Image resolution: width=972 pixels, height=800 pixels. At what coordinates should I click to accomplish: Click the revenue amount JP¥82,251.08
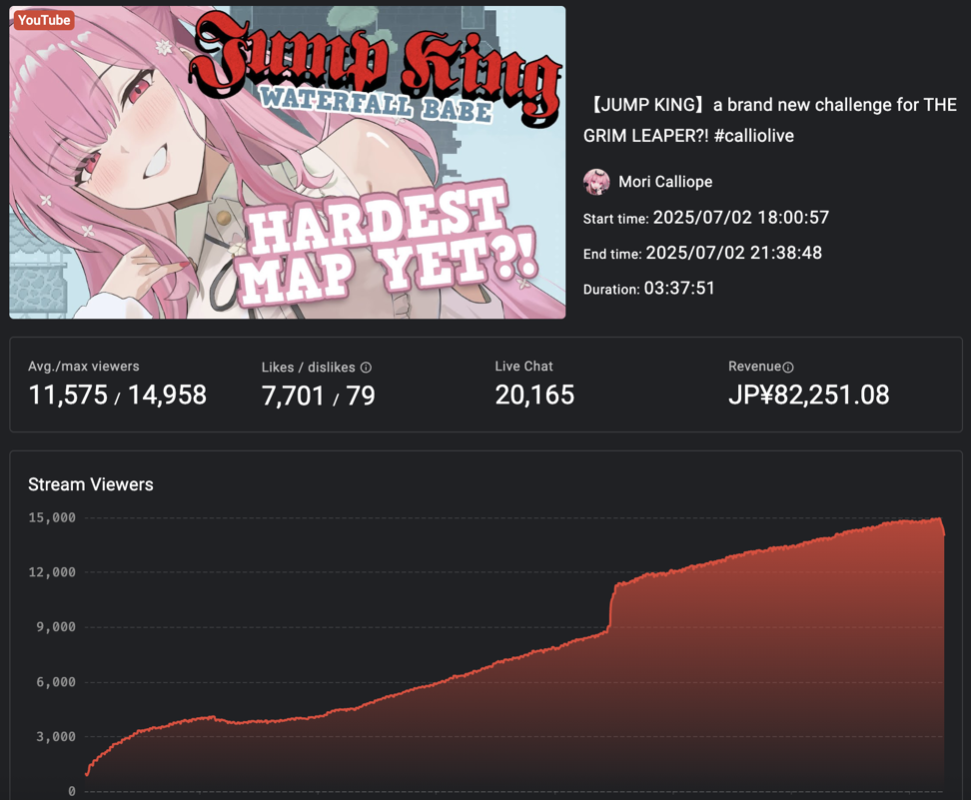pyautogui.click(x=809, y=395)
